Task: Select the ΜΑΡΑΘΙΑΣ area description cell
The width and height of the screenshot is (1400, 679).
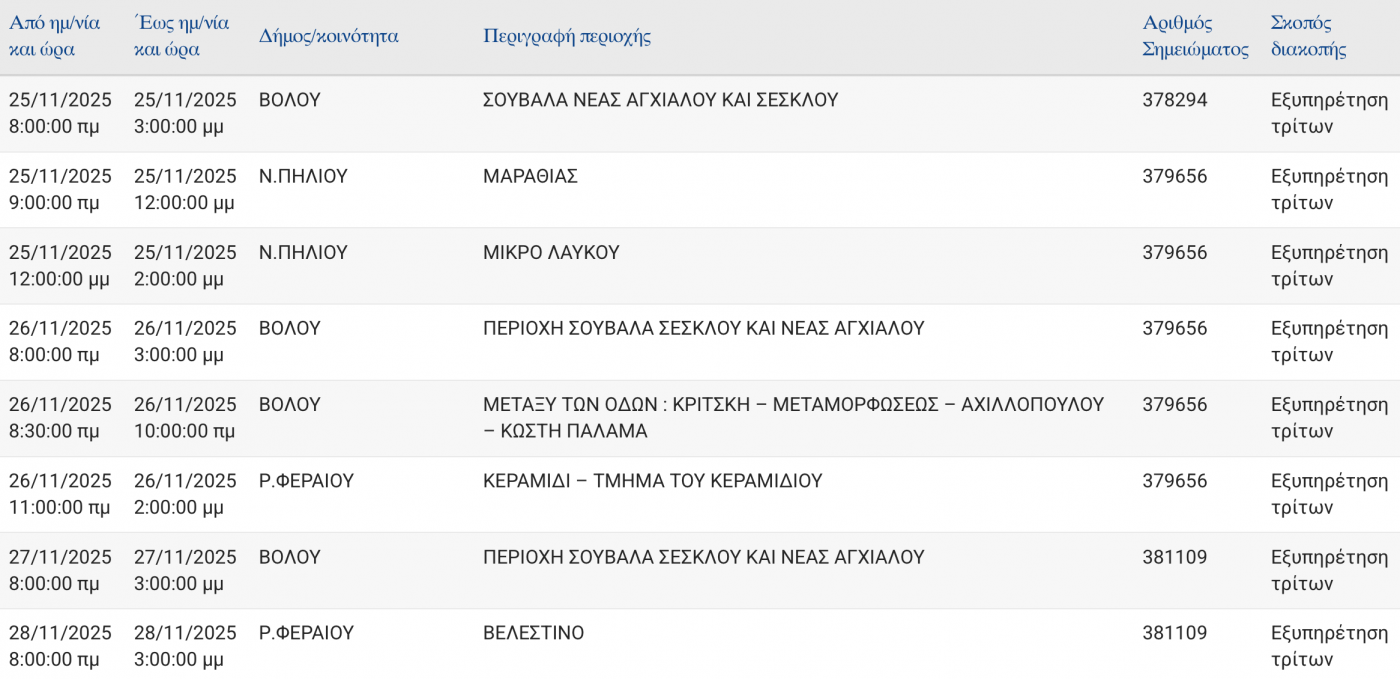Action: point(531,177)
